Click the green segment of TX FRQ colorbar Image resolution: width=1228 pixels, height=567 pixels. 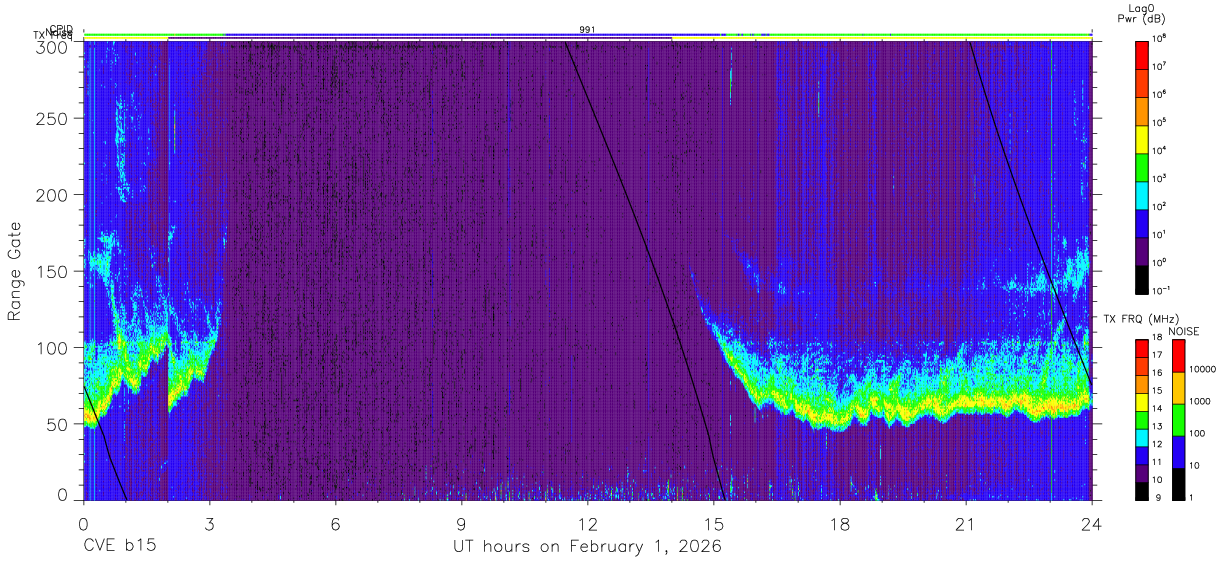tap(1142, 419)
